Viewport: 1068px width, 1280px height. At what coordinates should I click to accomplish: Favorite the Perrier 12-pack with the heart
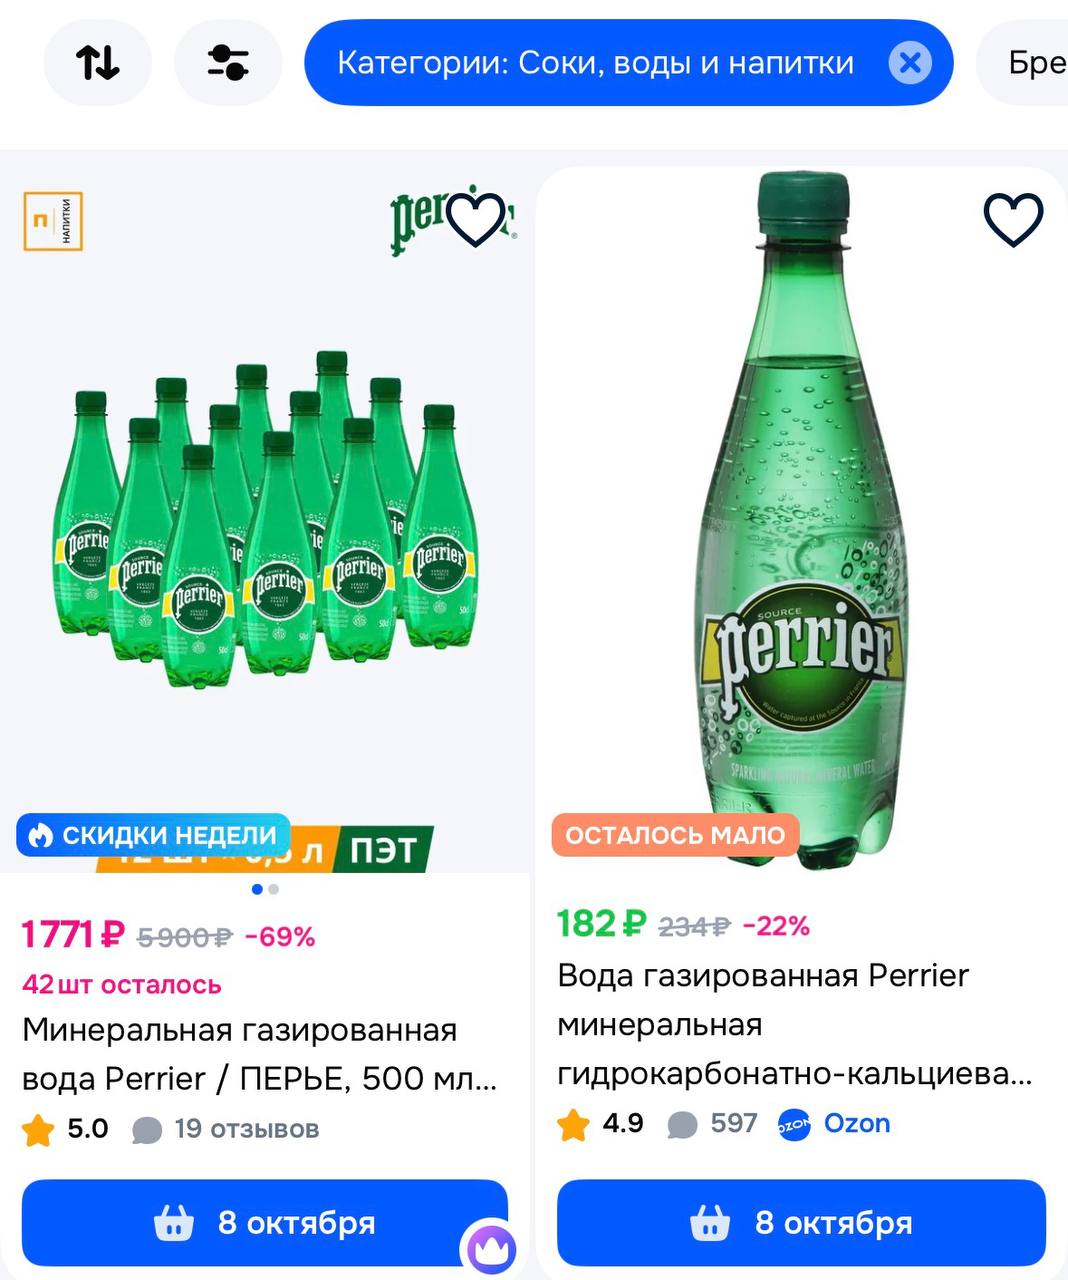point(475,218)
